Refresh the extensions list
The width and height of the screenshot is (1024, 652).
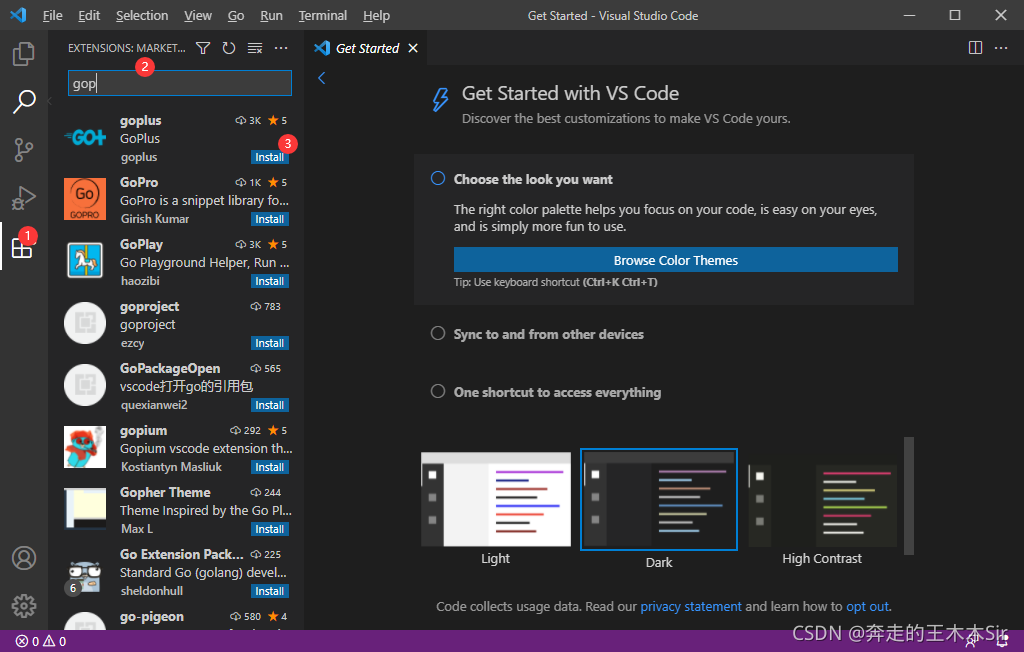click(229, 48)
